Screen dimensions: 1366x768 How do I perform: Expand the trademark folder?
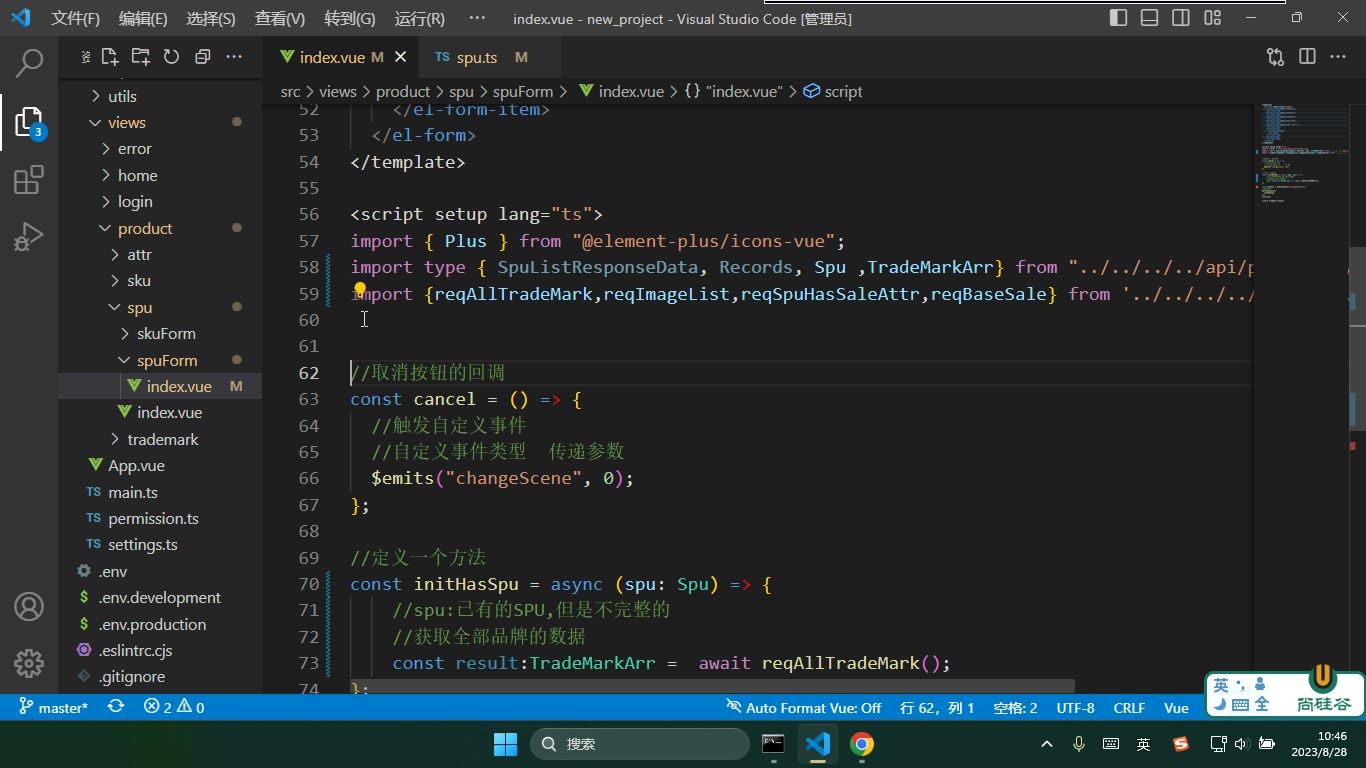tap(160, 439)
